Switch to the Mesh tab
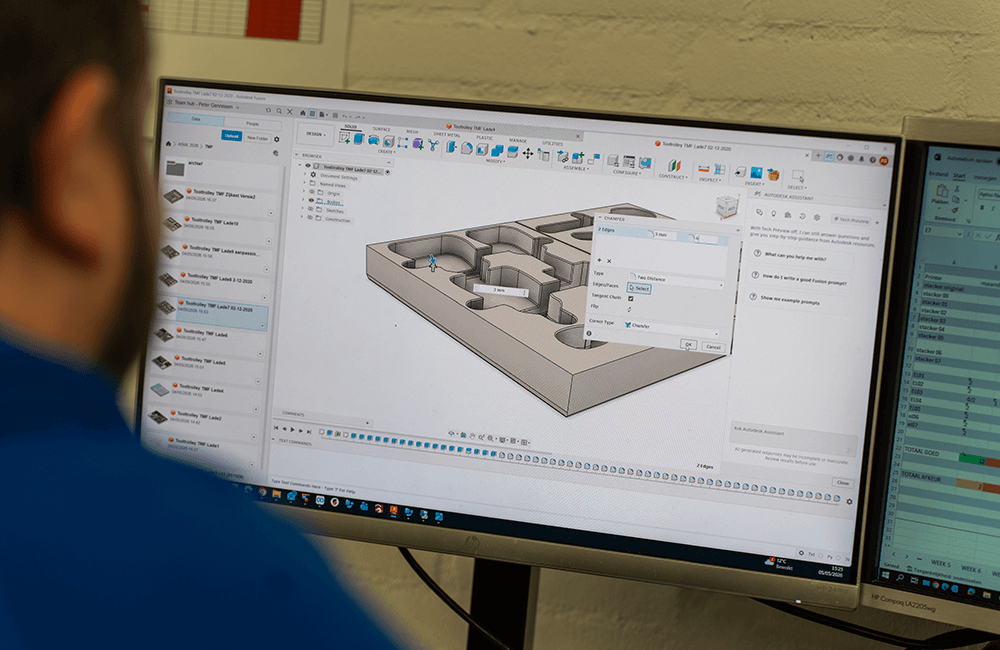 412,132
